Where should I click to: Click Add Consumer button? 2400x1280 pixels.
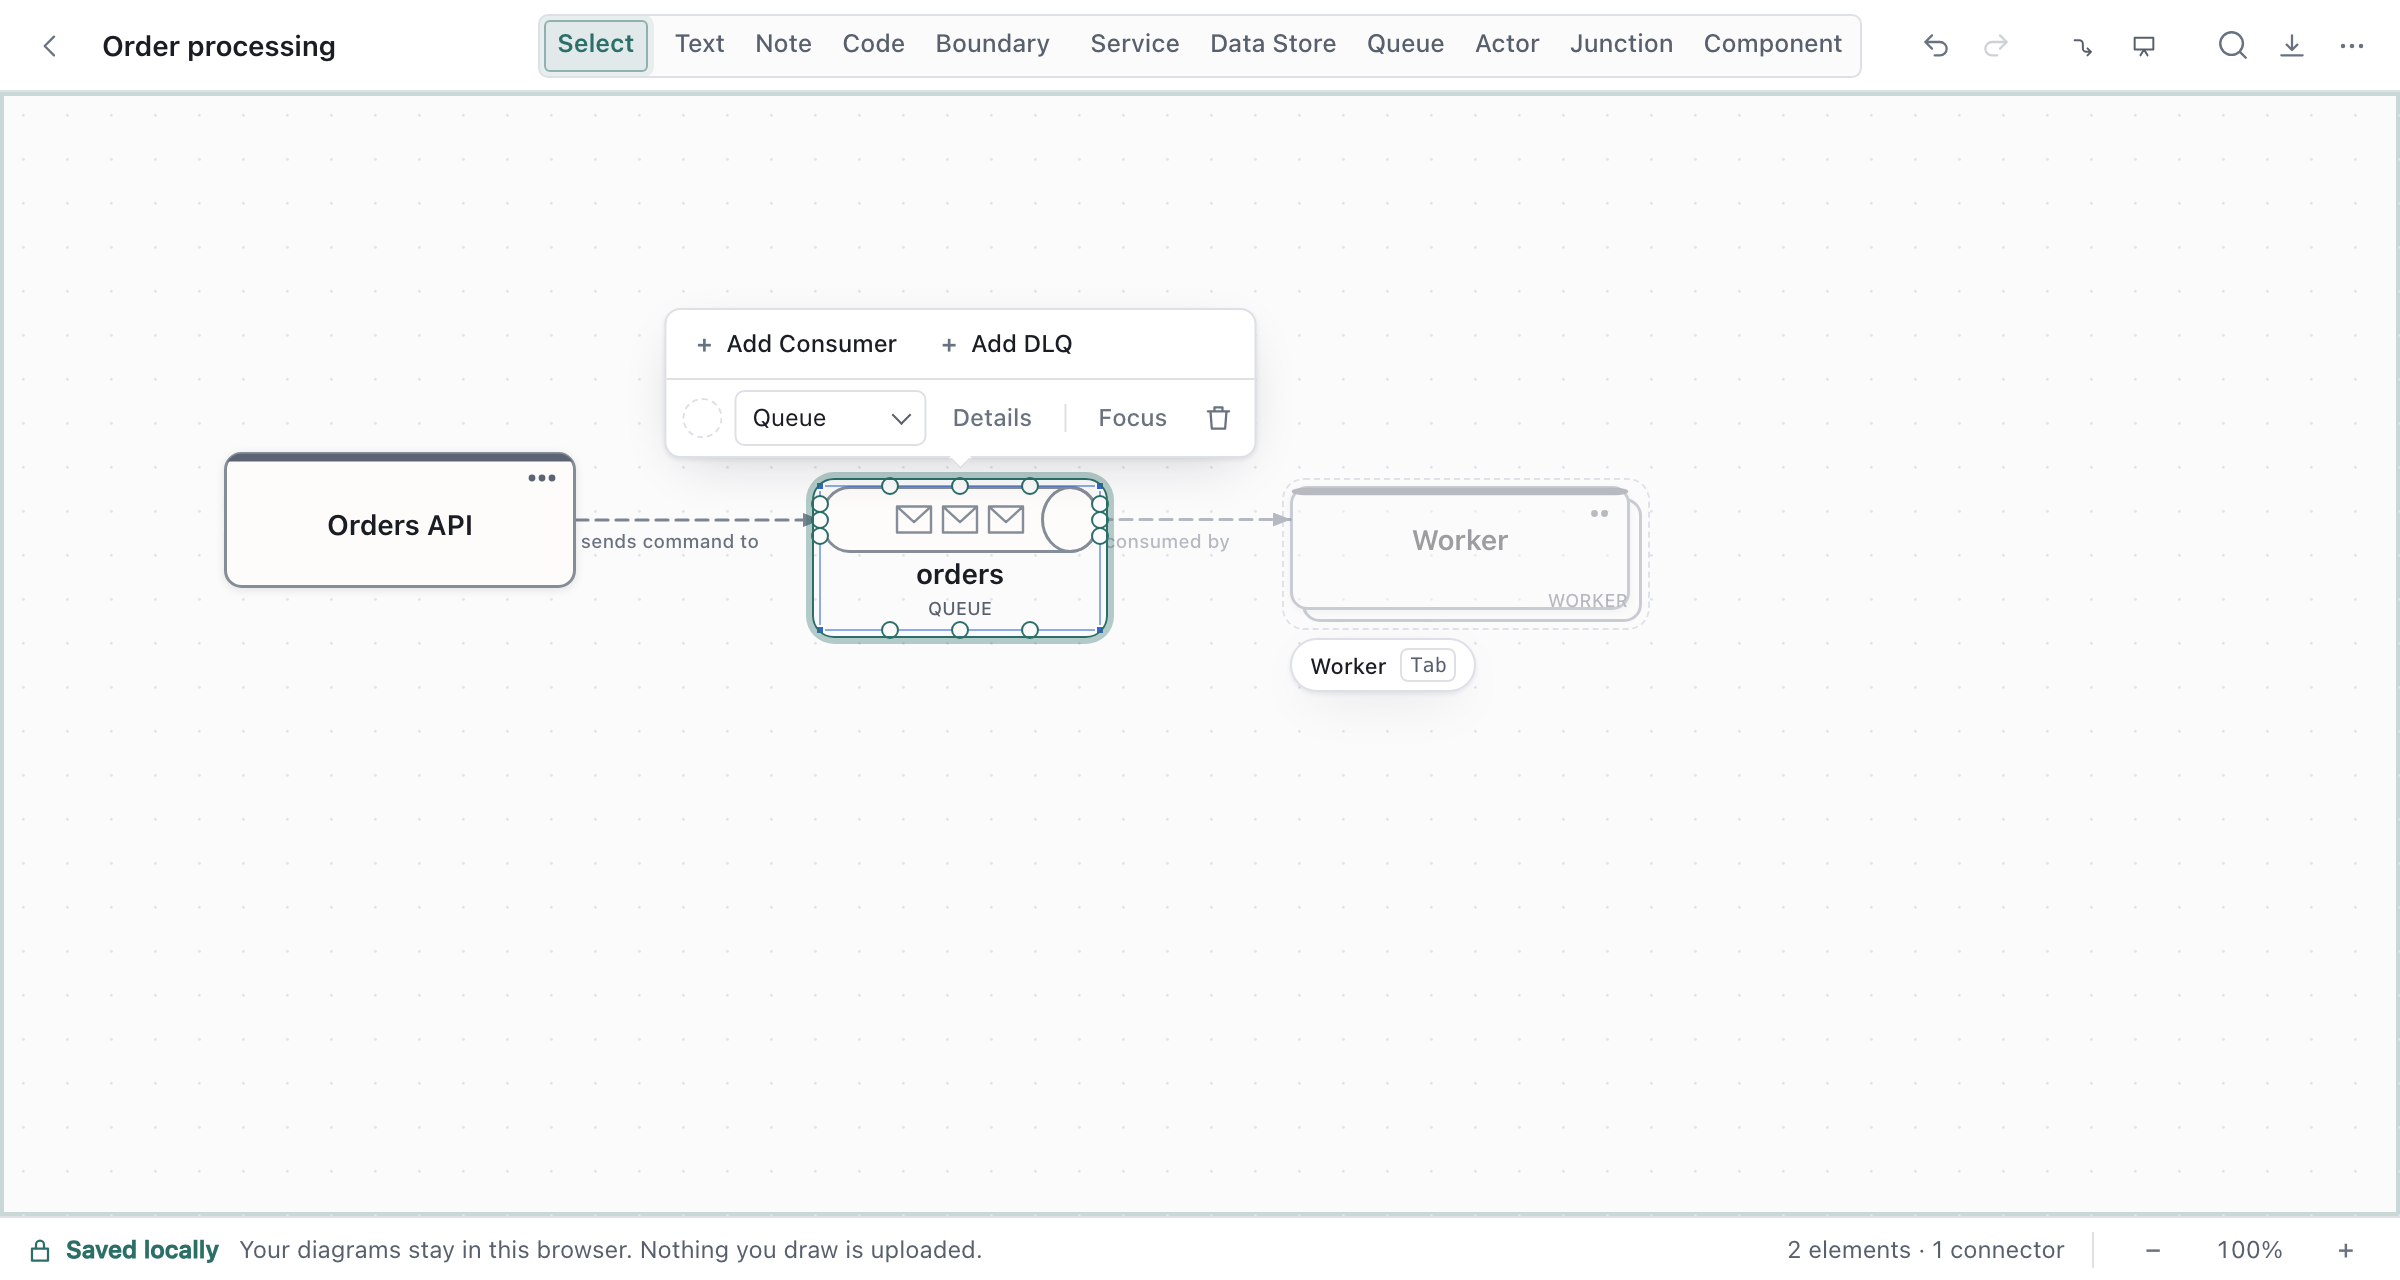pos(797,344)
